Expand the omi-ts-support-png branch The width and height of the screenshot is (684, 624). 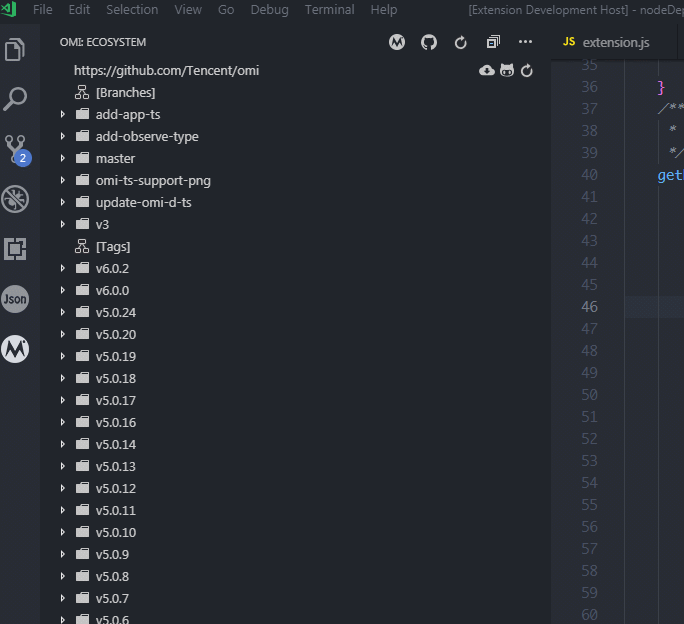(x=63, y=180)
